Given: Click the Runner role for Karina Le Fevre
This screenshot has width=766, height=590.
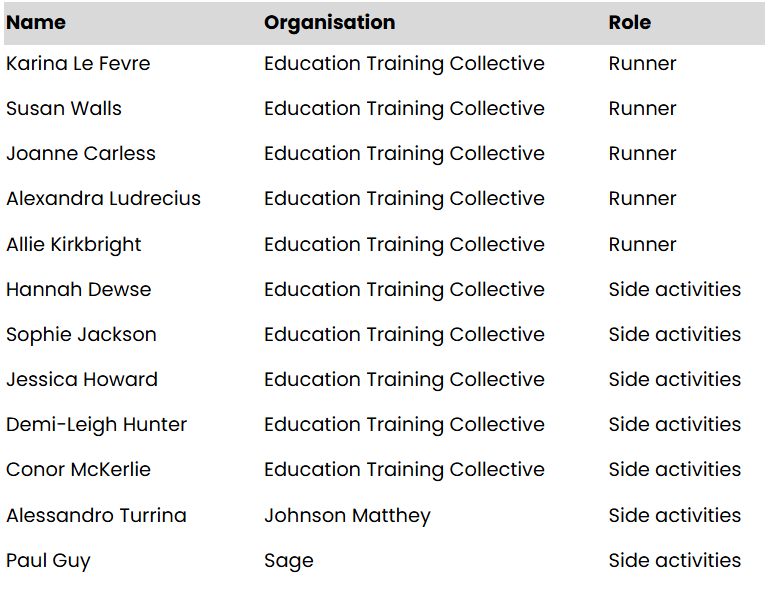Looking at the screenshot, I should pyautogui.click(x=642, y=63).
